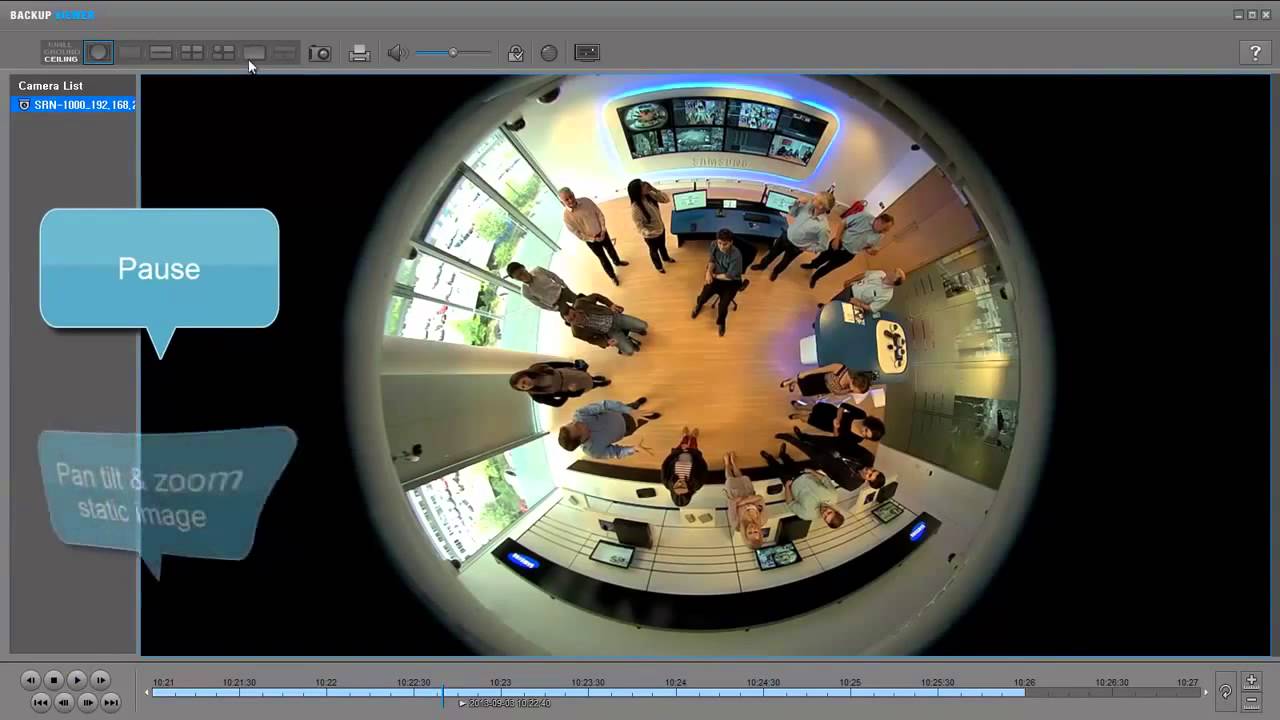The image size is (1280, 720).
Task: Click the volume slider handle
Action: coord(453,52)
